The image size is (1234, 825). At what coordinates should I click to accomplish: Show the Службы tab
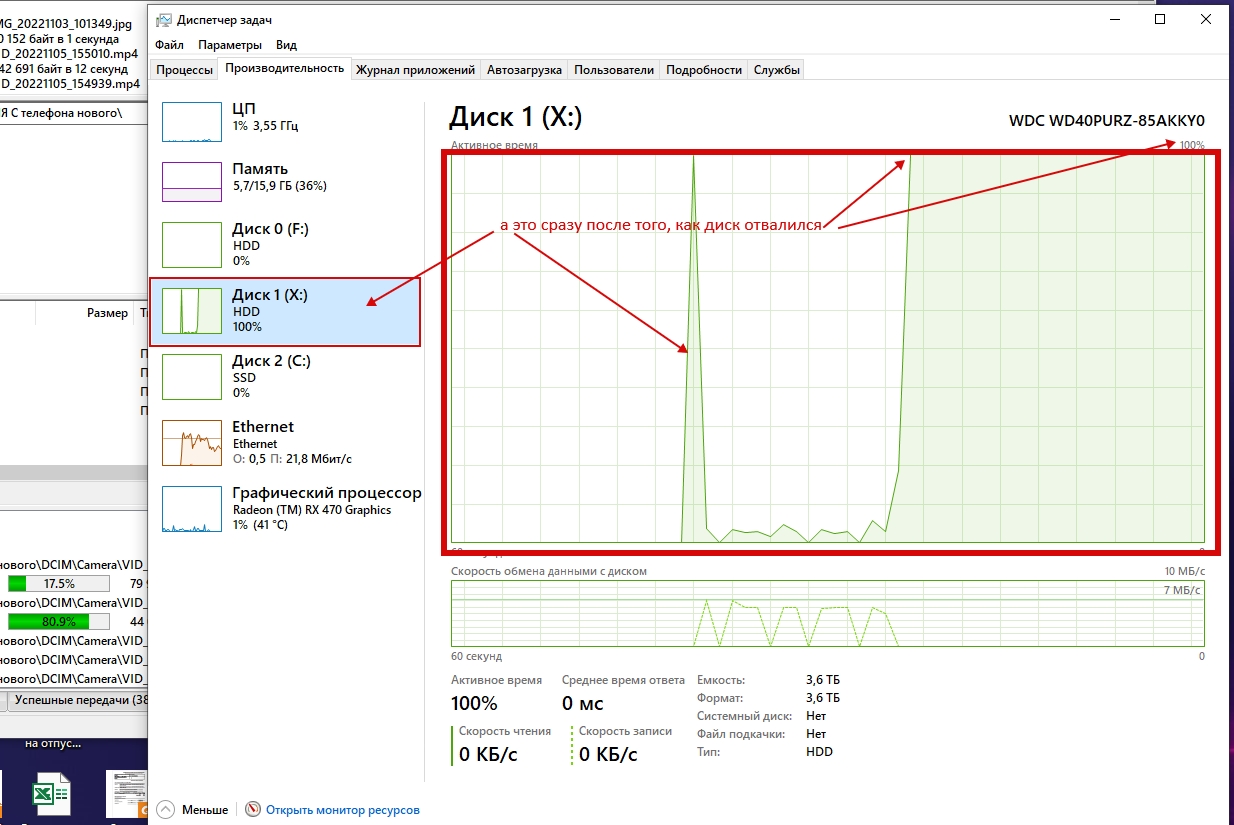tap(776, 70)
